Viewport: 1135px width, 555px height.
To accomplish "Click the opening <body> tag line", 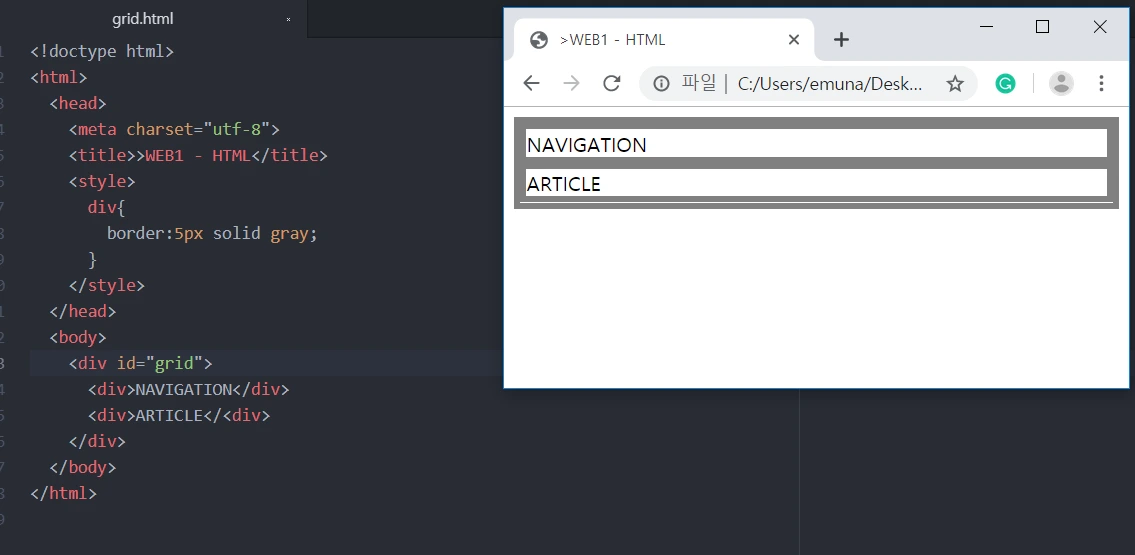I will [x=78, y=337].
